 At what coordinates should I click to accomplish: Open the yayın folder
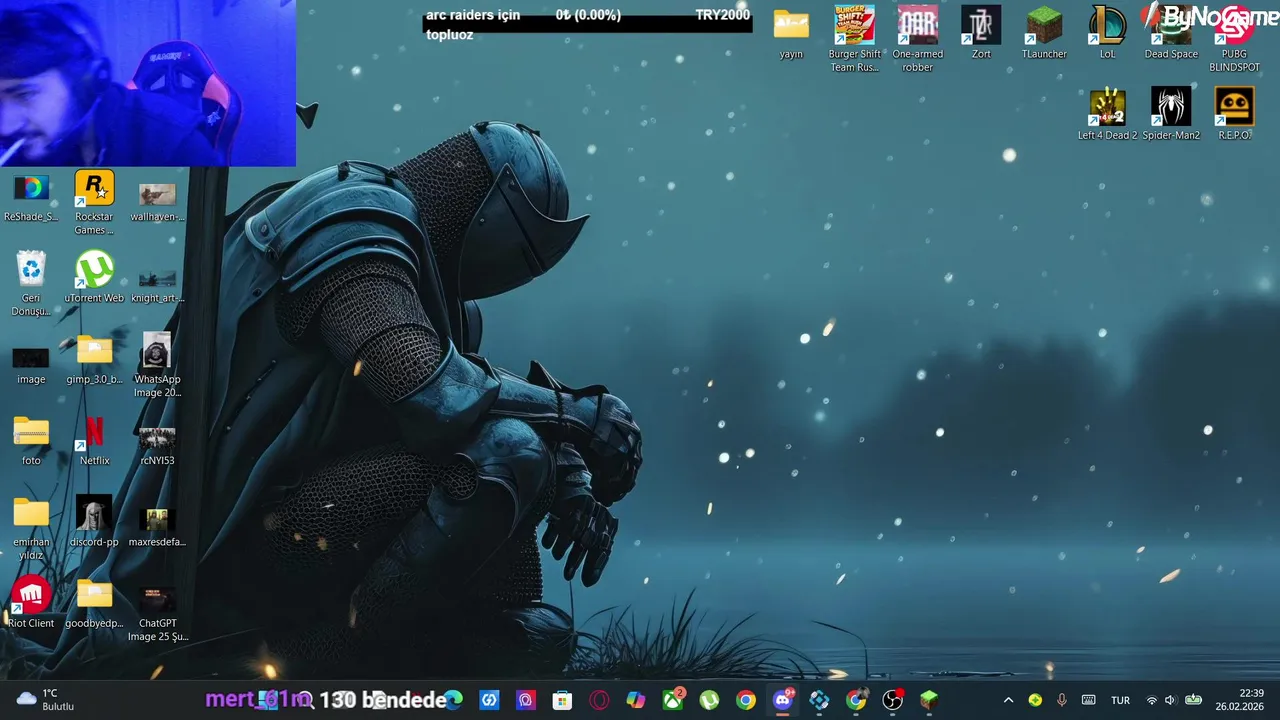click(x=791, y=34)
